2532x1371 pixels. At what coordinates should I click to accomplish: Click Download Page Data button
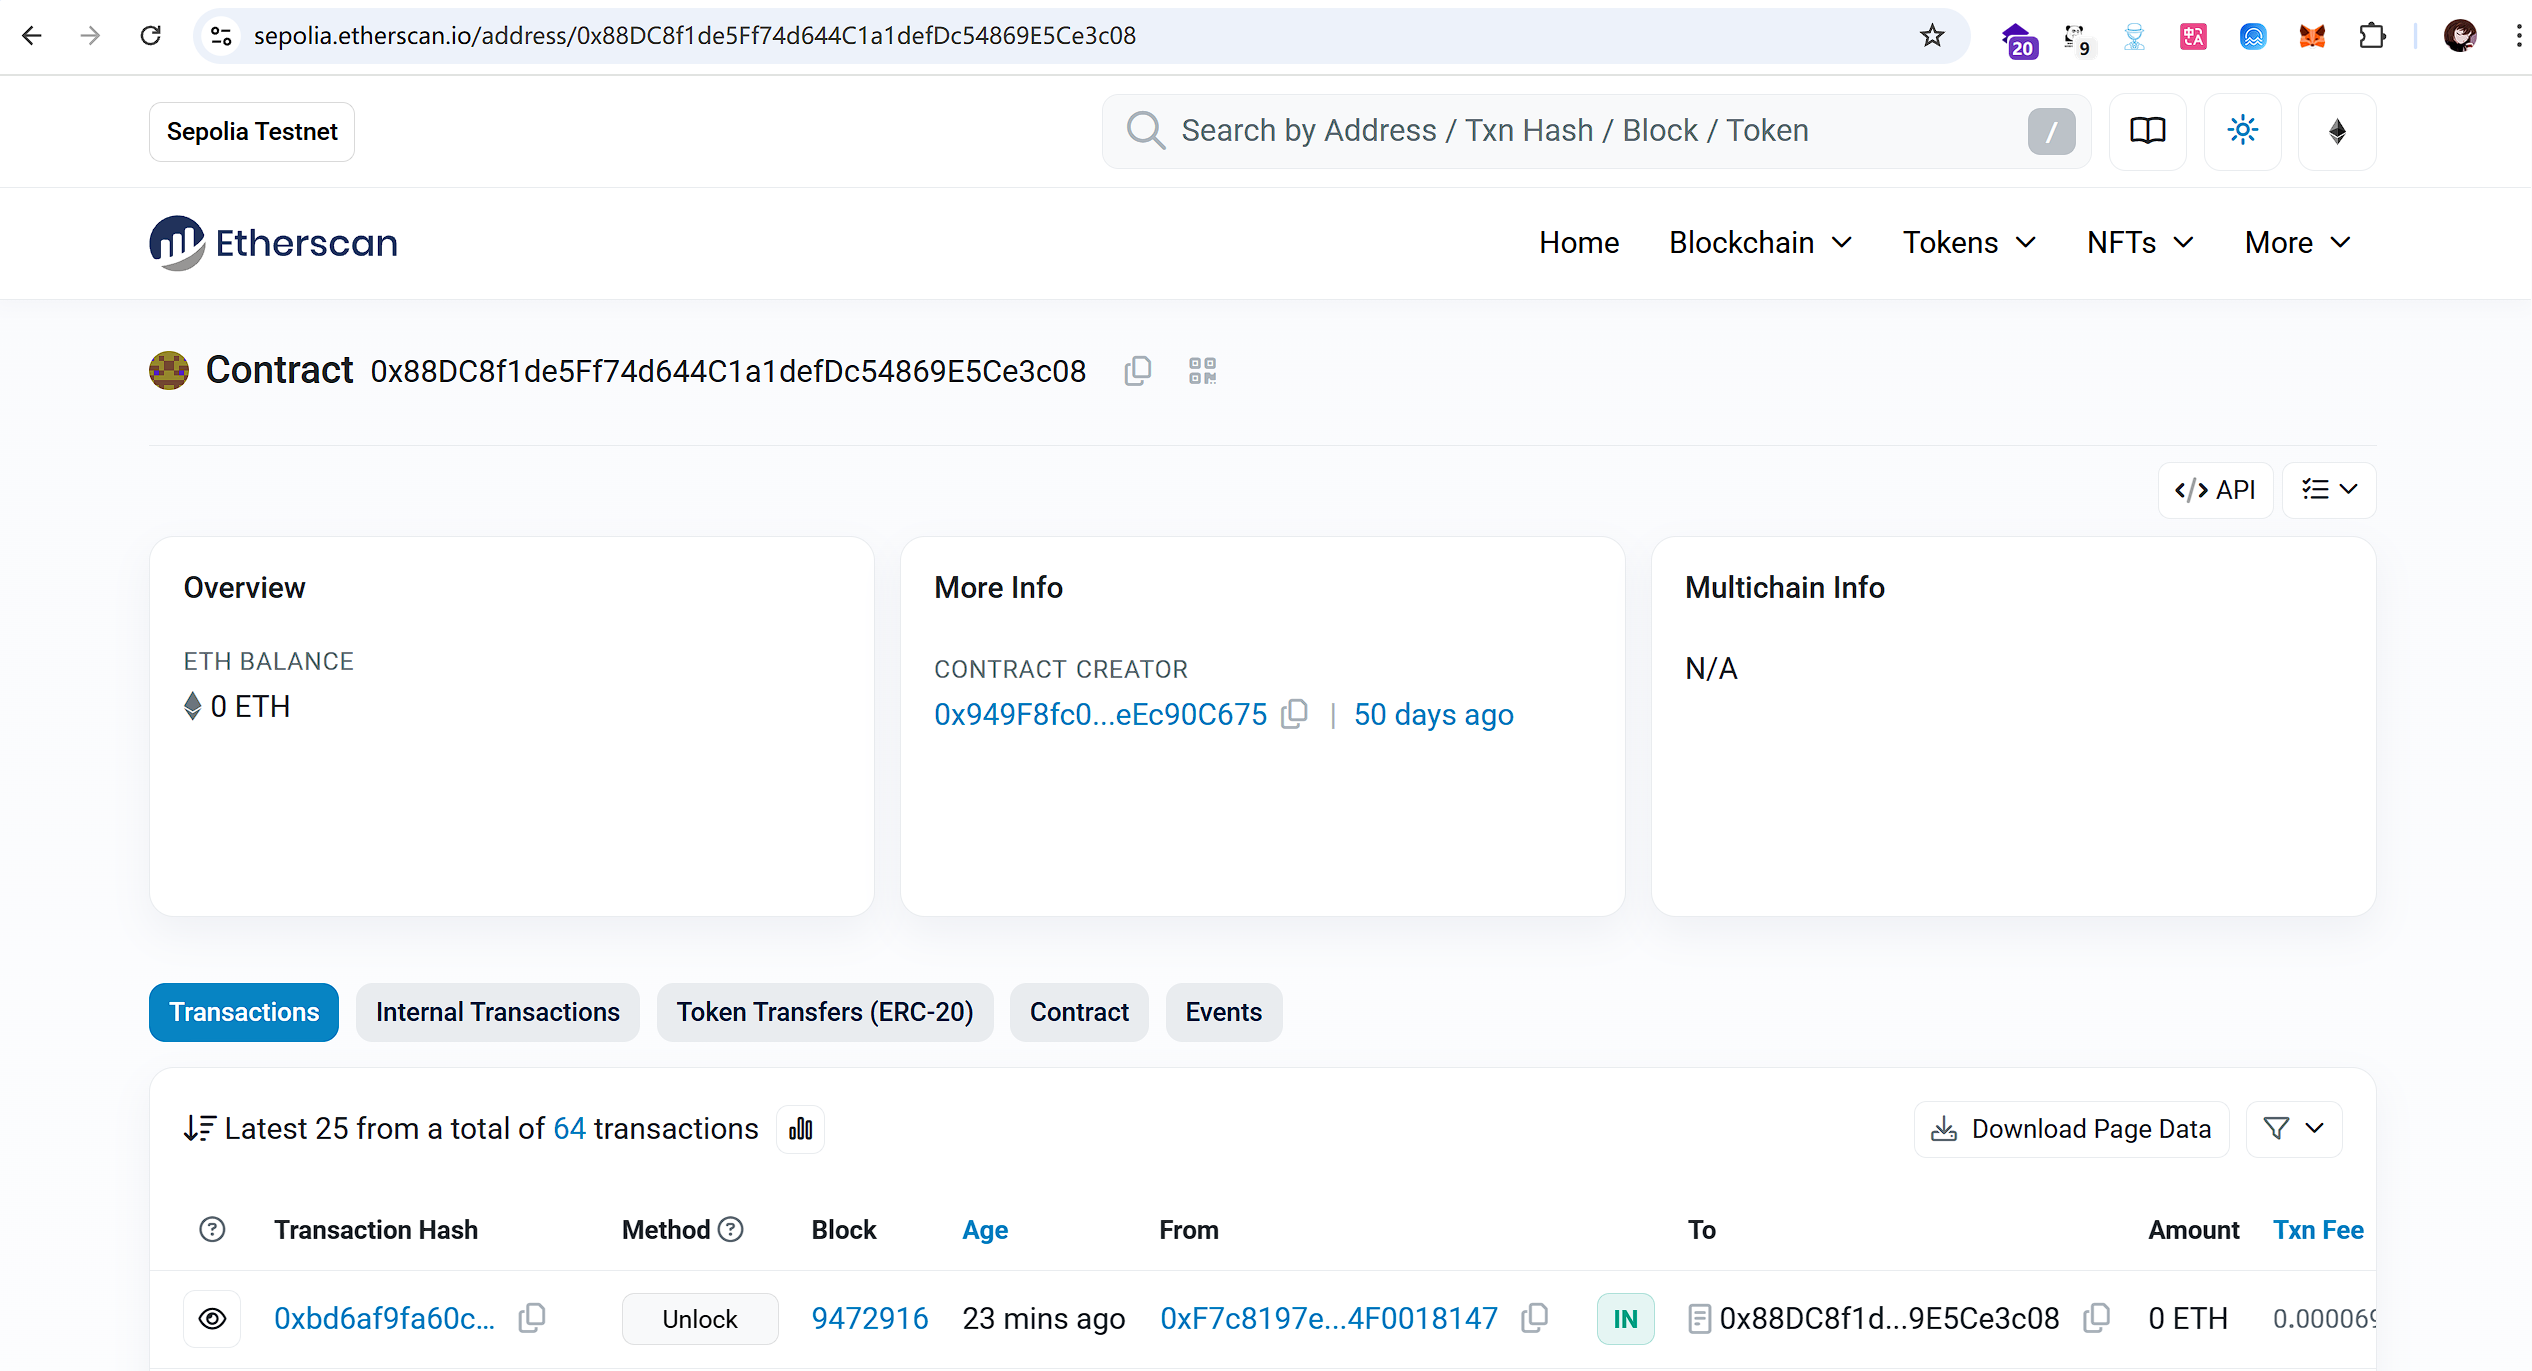(x=2071, y=1129)
